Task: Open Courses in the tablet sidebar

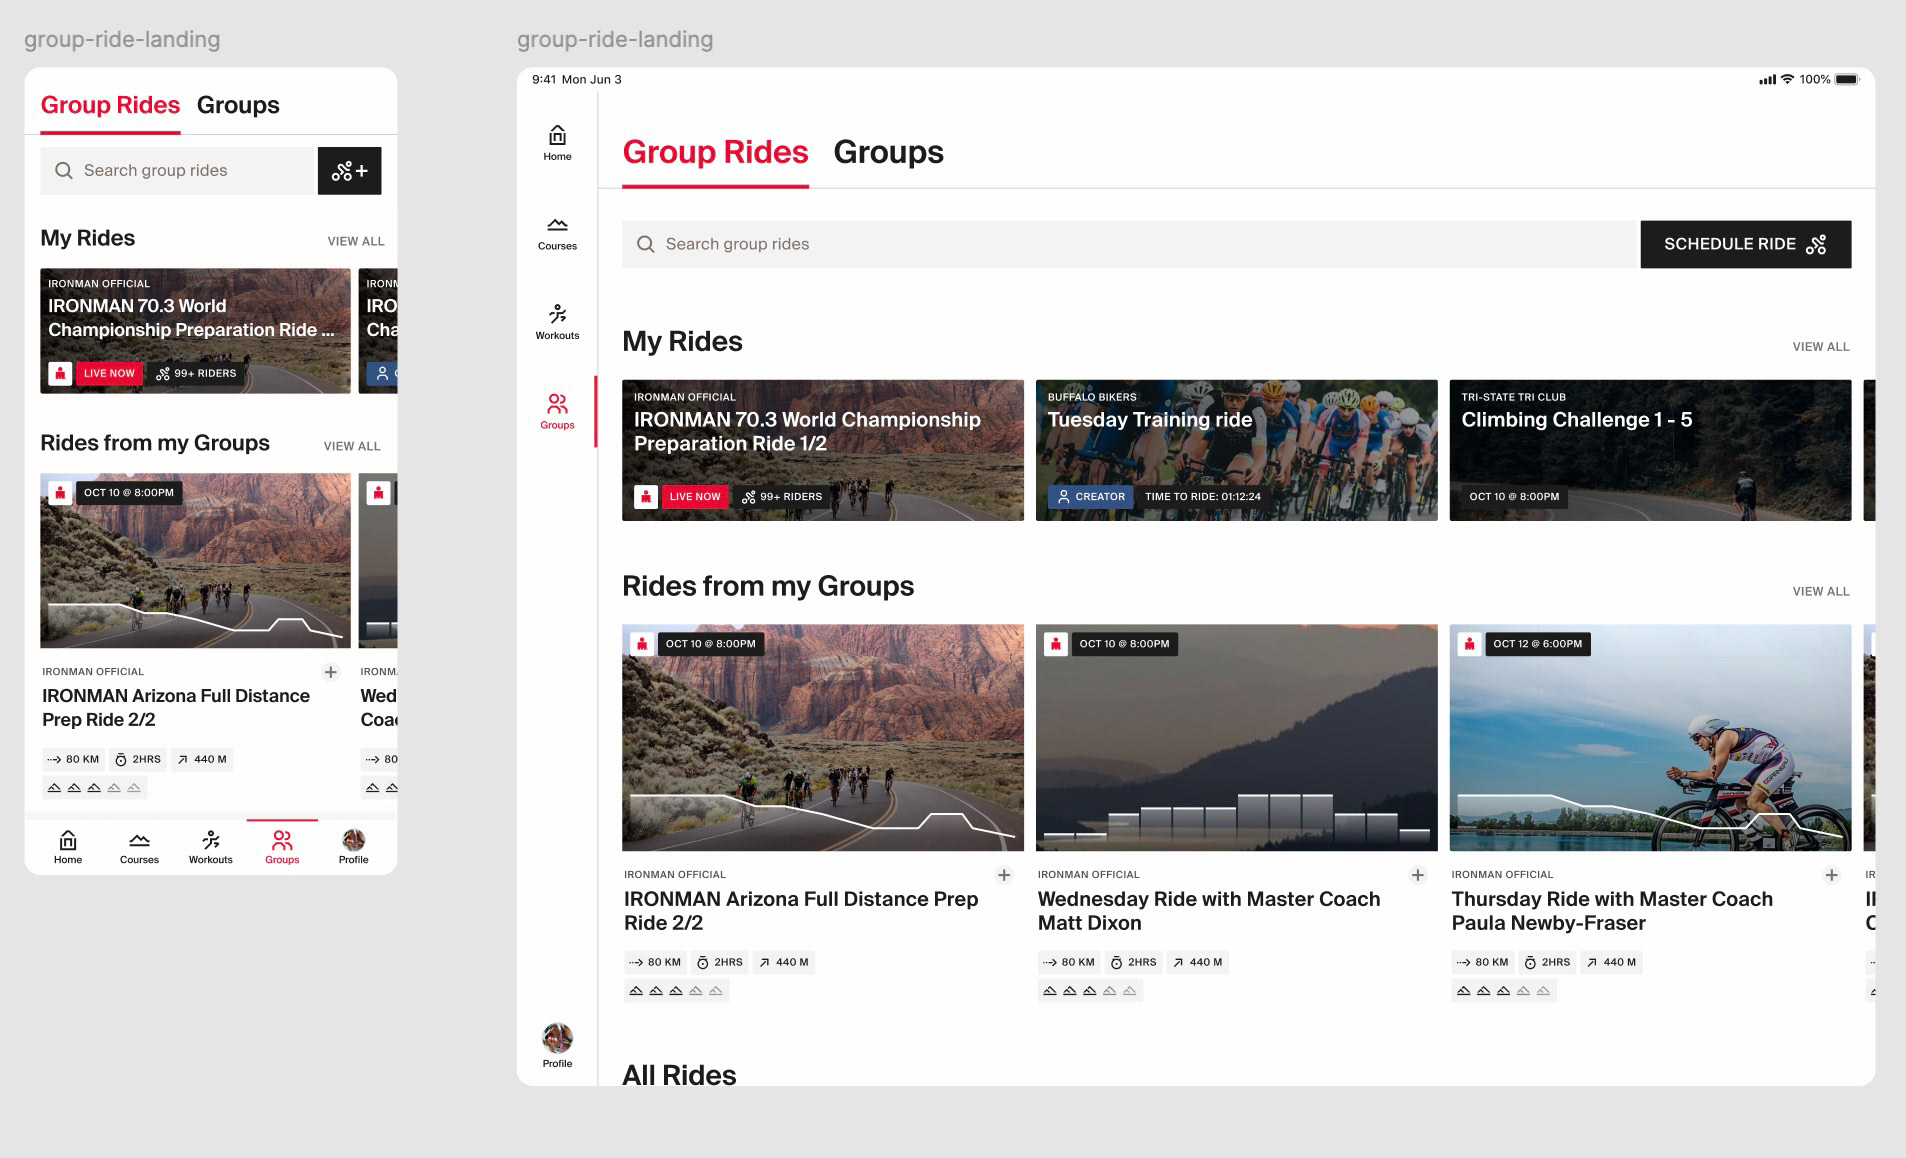Action: (x=557, y=234)
